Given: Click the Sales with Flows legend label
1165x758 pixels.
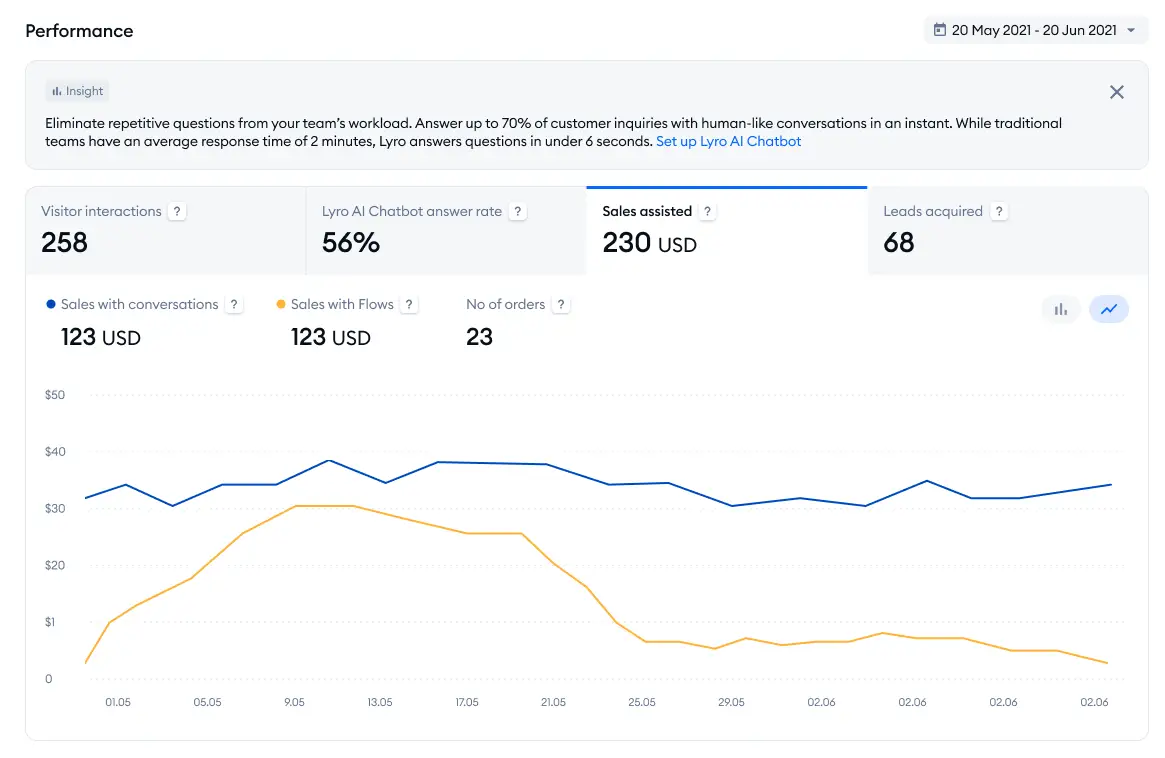Looking at the screenshot, I should (x=343, y=304).
